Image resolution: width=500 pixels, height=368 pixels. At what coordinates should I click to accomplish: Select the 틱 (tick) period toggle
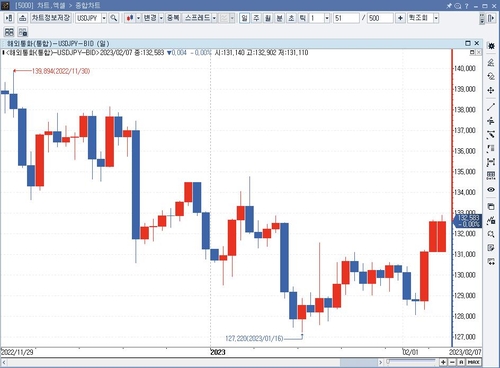302,18
